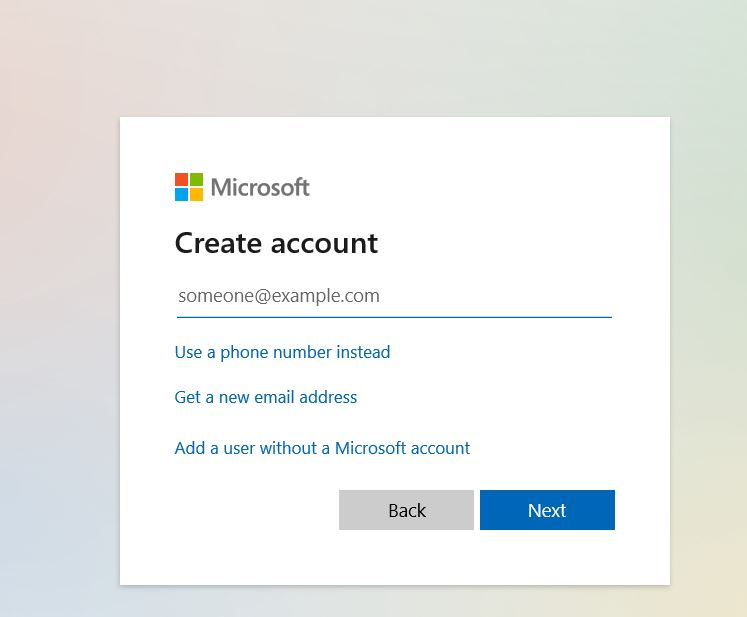The image size is (747, 617).
Task: Click the Microsoft wordmark text
Action: click(x=260, y=187)
